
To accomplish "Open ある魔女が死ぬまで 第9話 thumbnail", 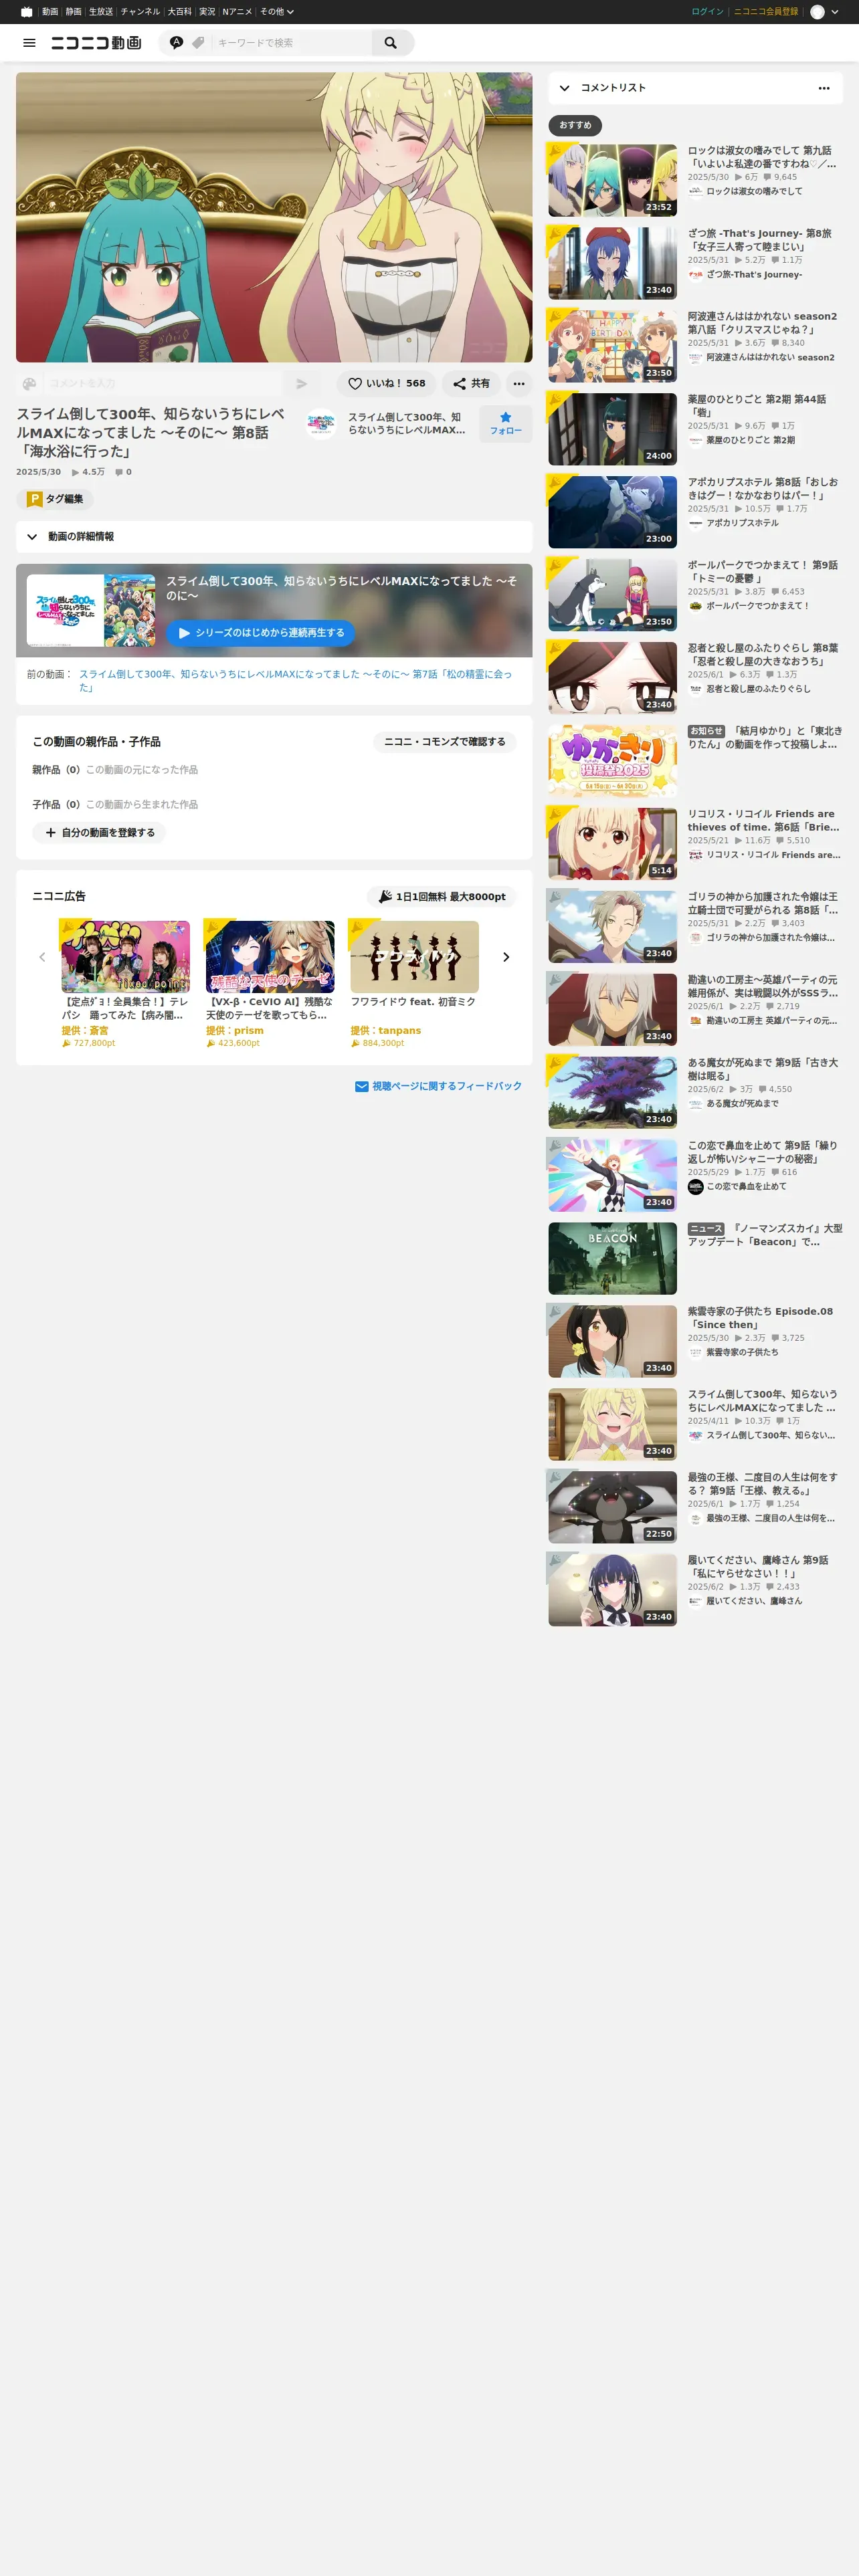I will tap(612, 1092).
